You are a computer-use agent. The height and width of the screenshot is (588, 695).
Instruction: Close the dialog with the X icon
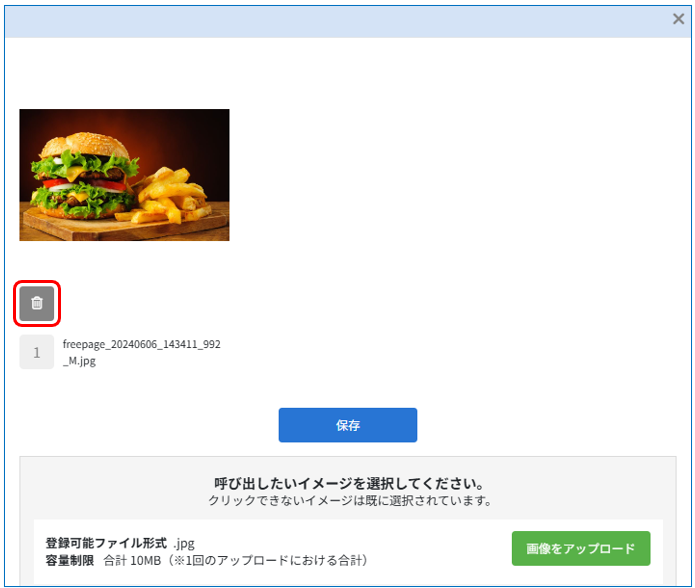pyautogui.click(x=678, y=19)
